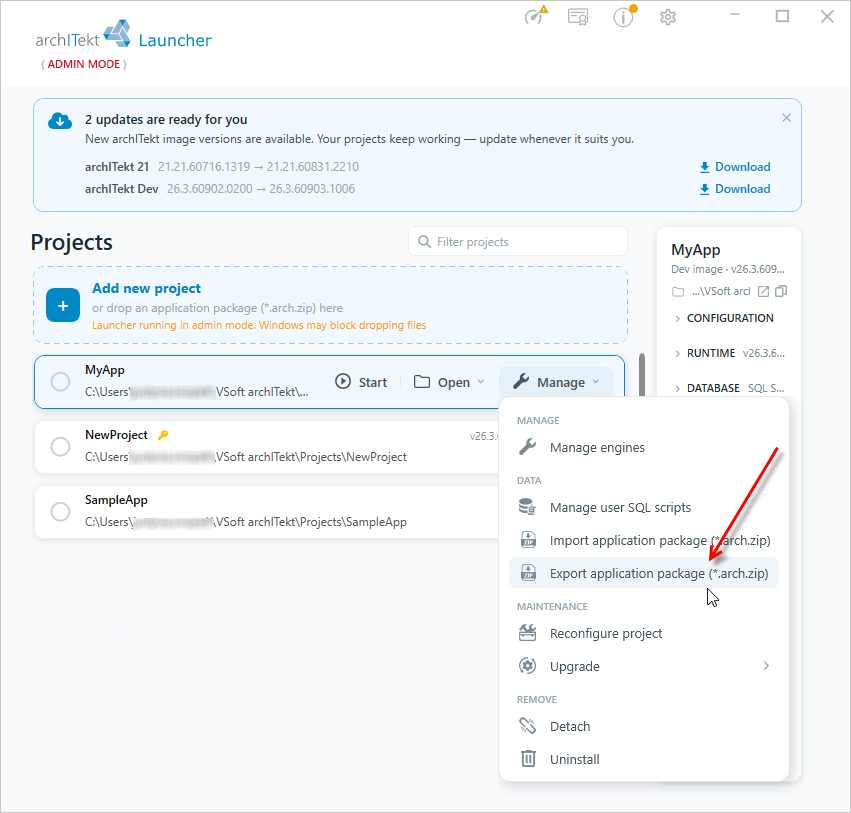
Task: Download the archITekt Dev update
Action: [x=735, y=189]
